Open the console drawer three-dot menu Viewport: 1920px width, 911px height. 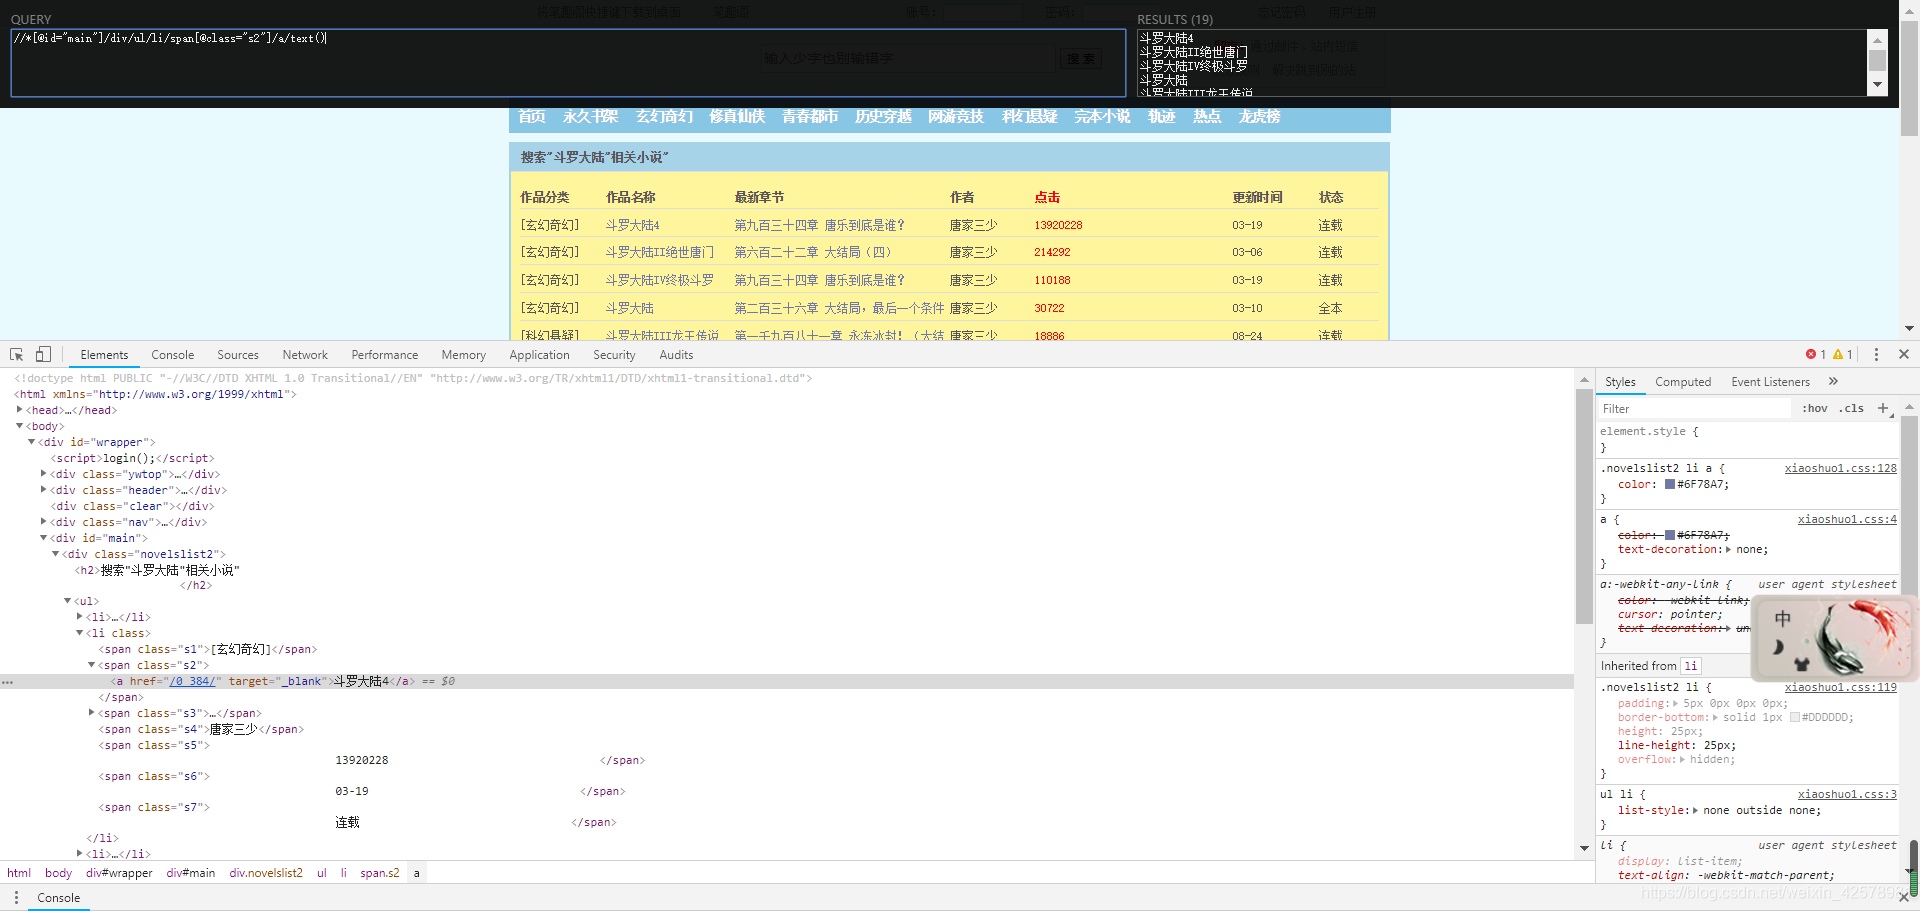[x=16, y=898]
